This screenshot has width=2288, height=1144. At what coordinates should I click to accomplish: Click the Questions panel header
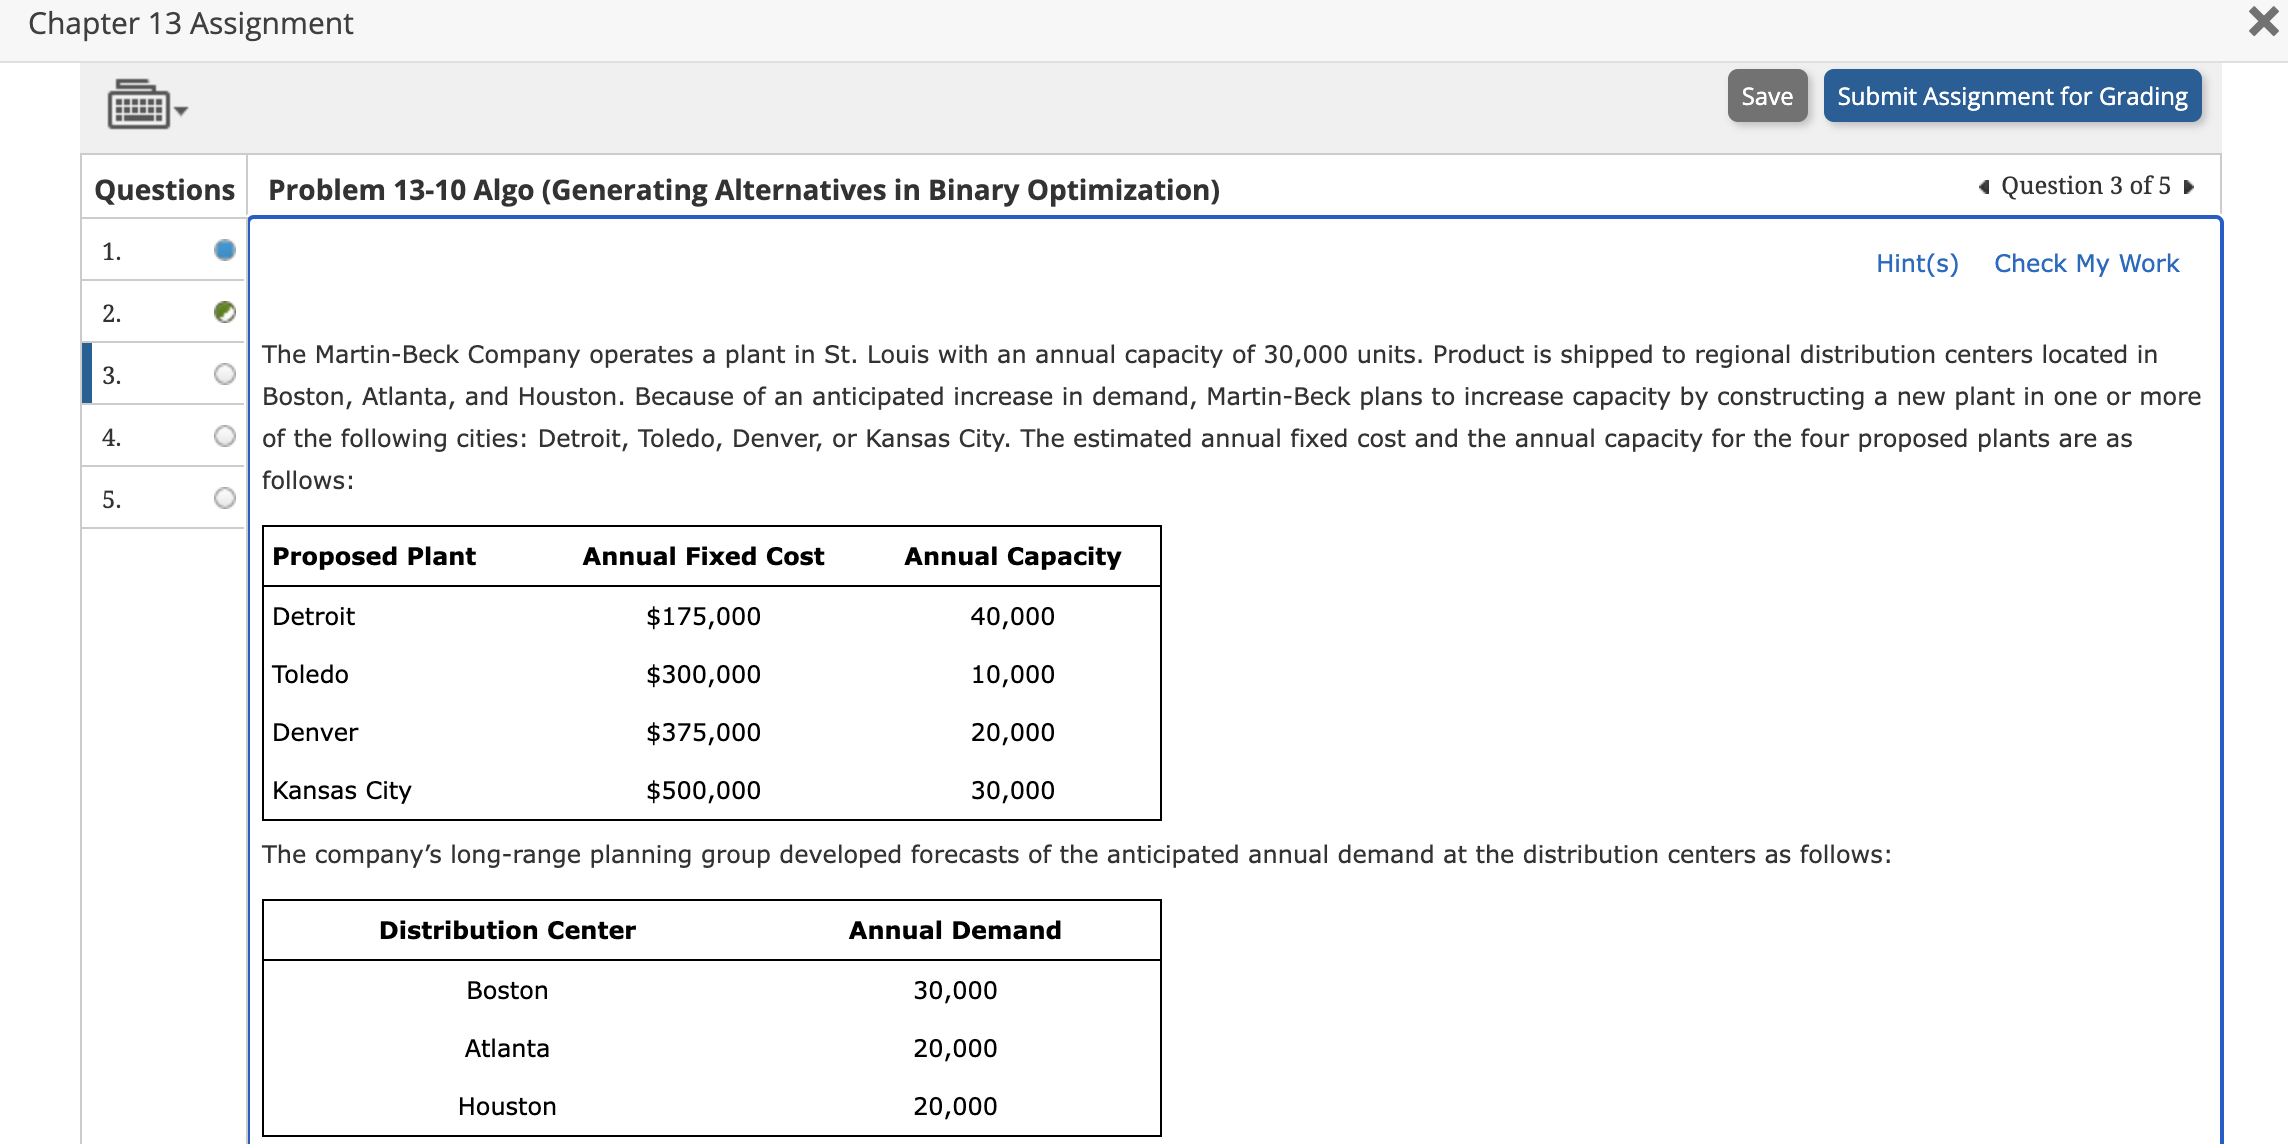164,189
